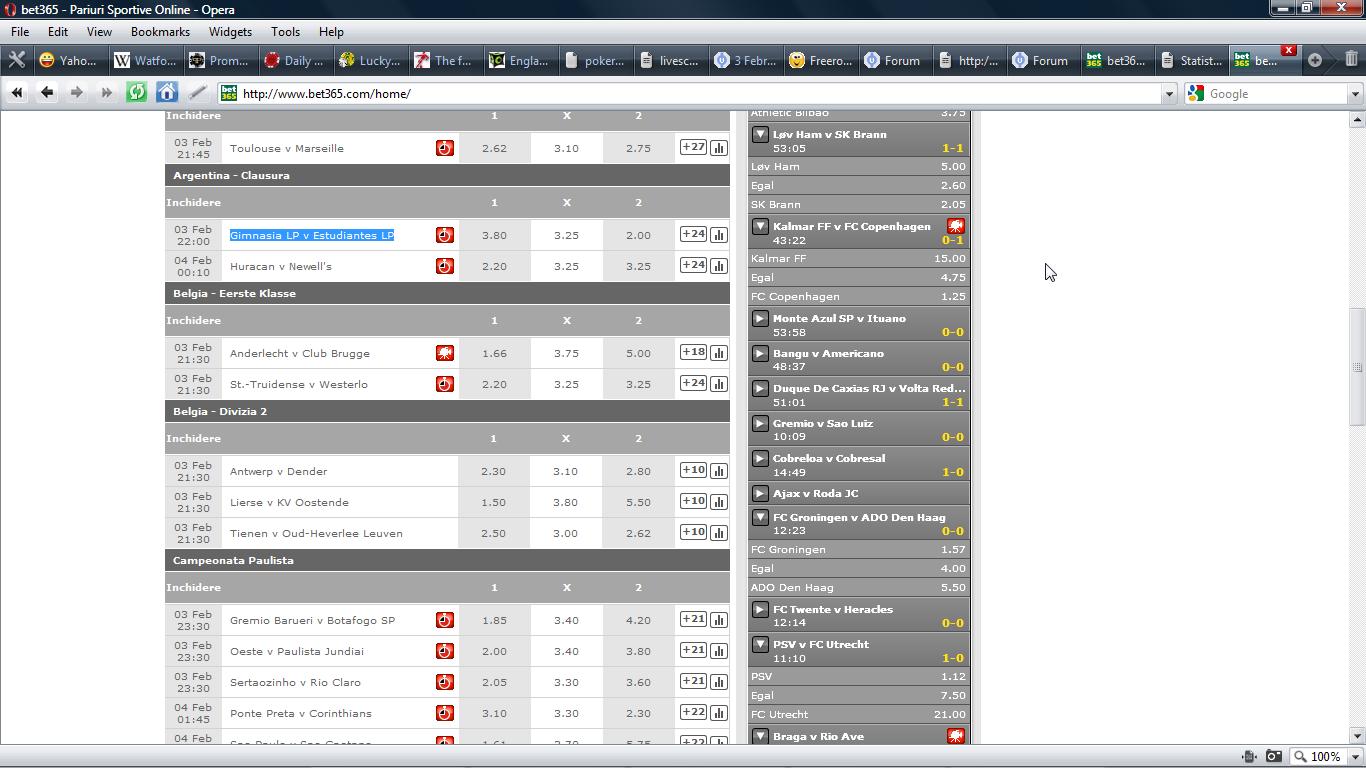The height and width of the screenshot is (768, 1366).
Task: Expand Duque De Caxias RJ match odds
Action: coord(760,389)
